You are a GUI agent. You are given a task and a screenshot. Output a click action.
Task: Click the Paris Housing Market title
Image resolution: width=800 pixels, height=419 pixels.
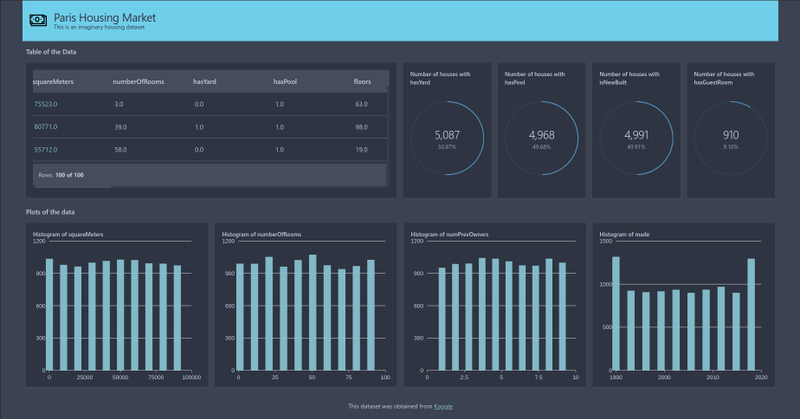(x=105, y=17)
